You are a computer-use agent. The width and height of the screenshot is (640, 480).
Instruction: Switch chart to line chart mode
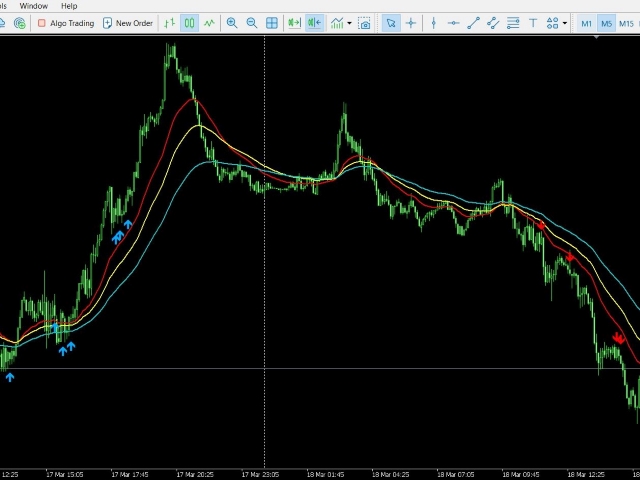pyautogui.click(x=209, y=23)
